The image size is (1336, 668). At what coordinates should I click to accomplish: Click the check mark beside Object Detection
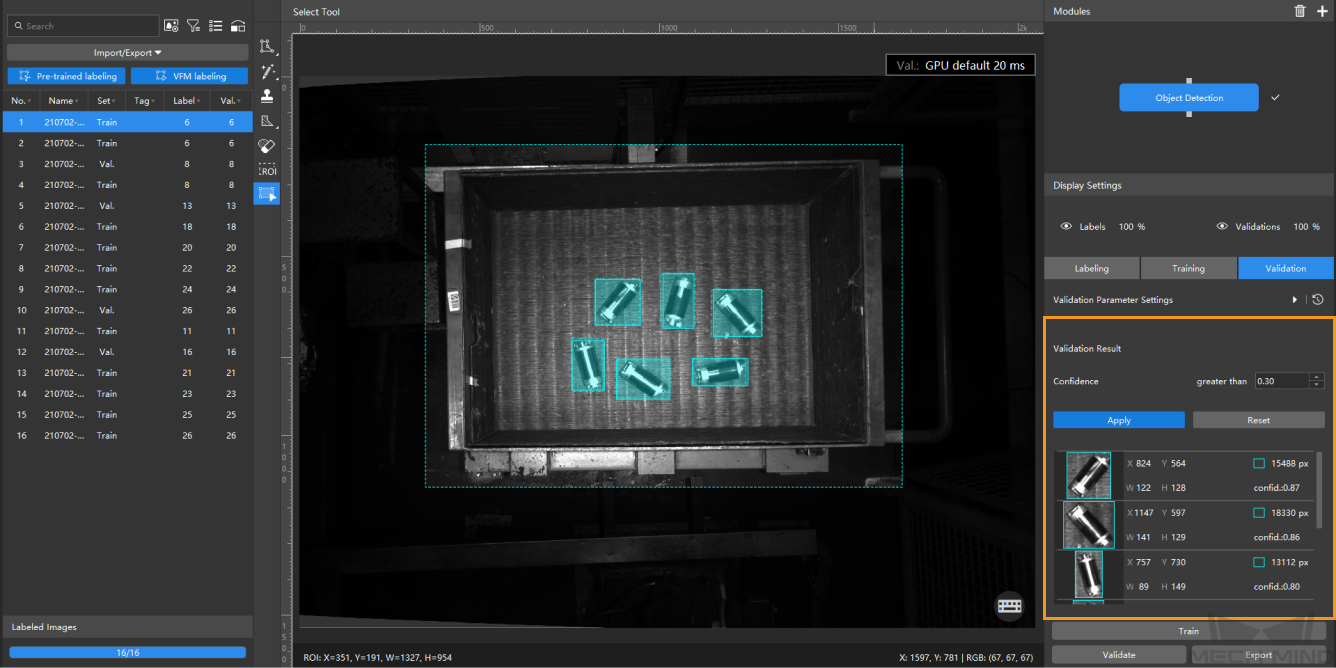click(x=1275, y=98)
